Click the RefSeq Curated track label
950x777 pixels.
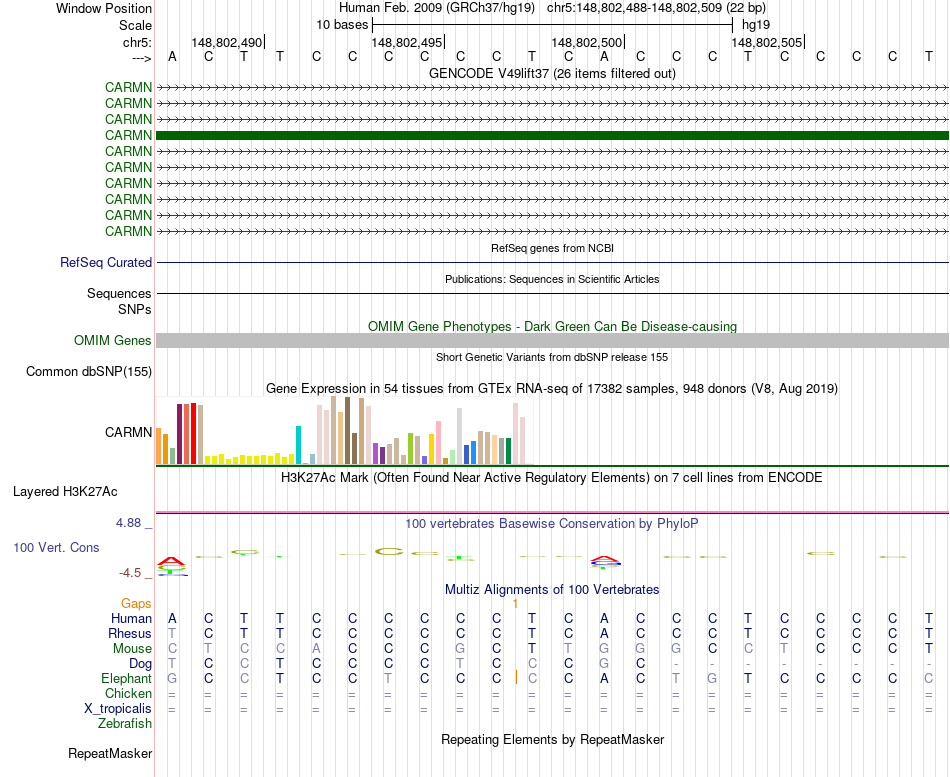tap(105, 262)
